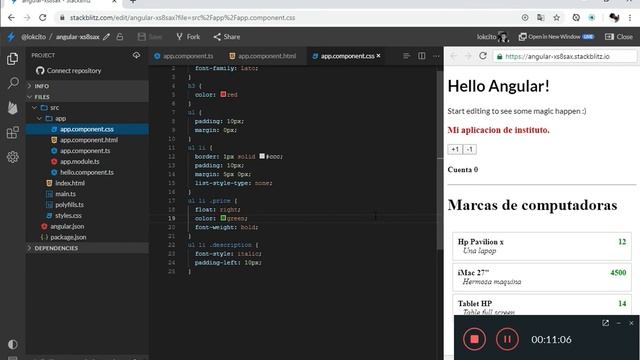Switch to app.component.css editor tab
This screenshot has width=640, height=360.
pos(346,56)
